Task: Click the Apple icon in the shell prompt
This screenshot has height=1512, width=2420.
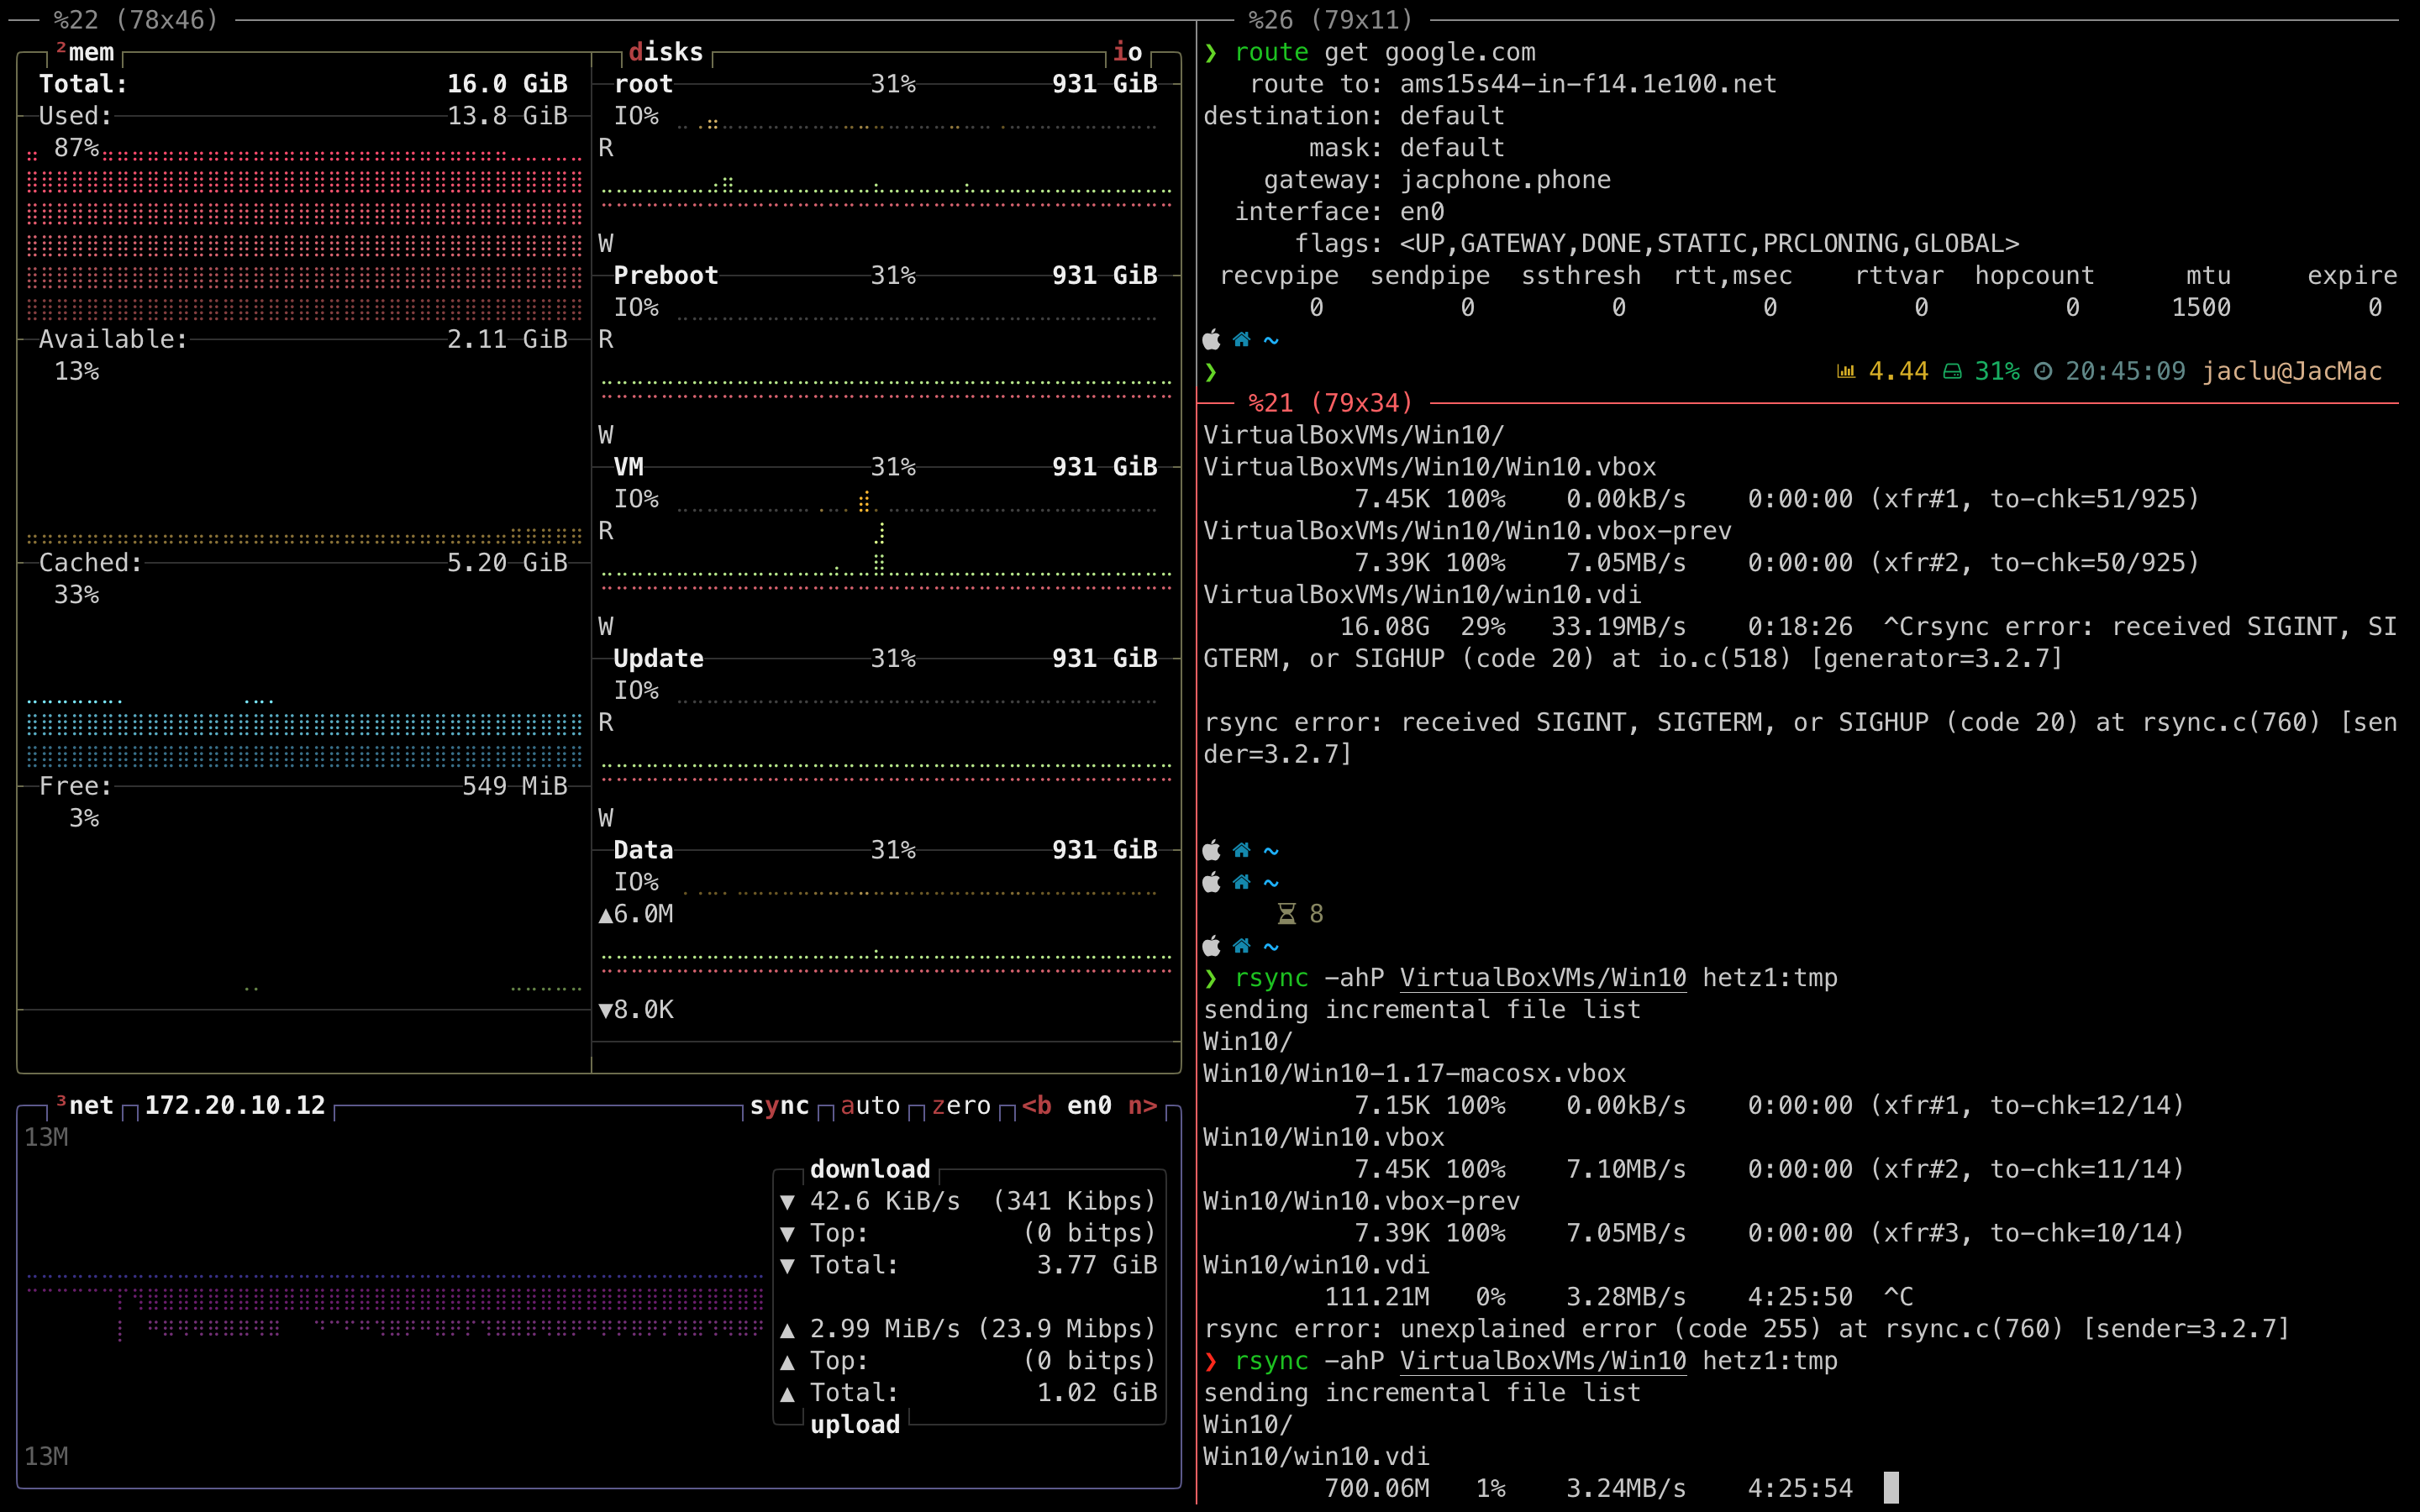Action: [1211, 340]
